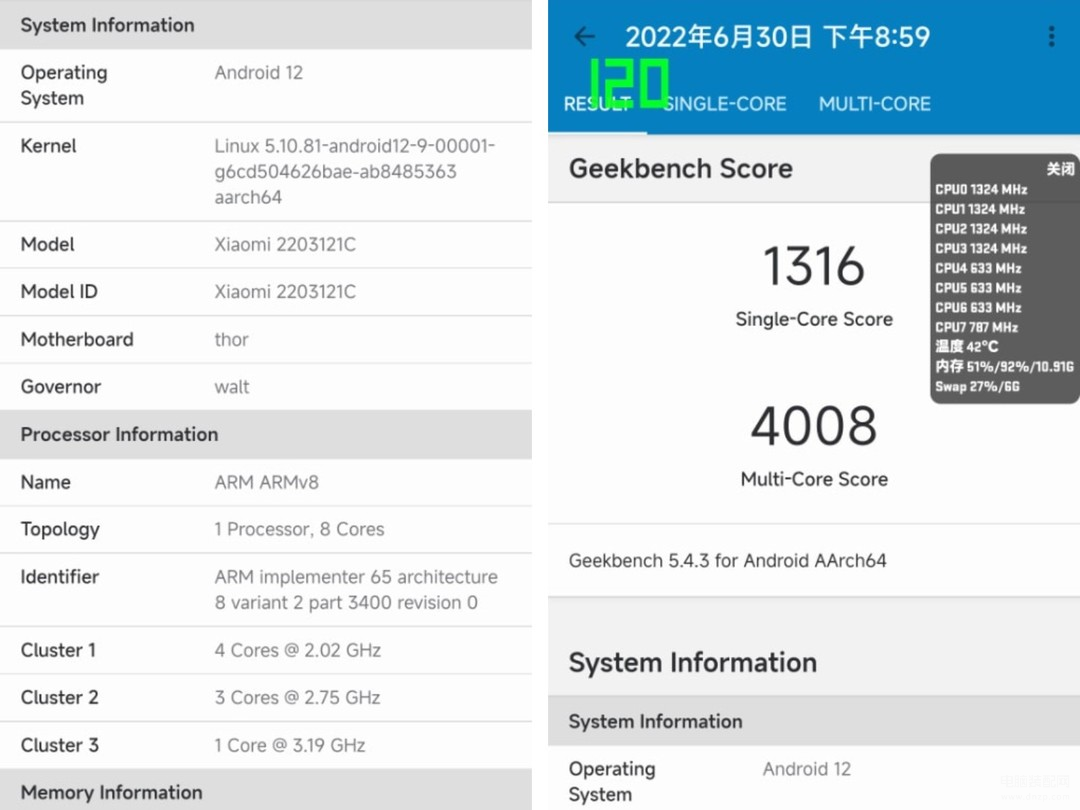The image size is (1080, 810).
Task: Click the Kernel row label
Action: [48, 146]
